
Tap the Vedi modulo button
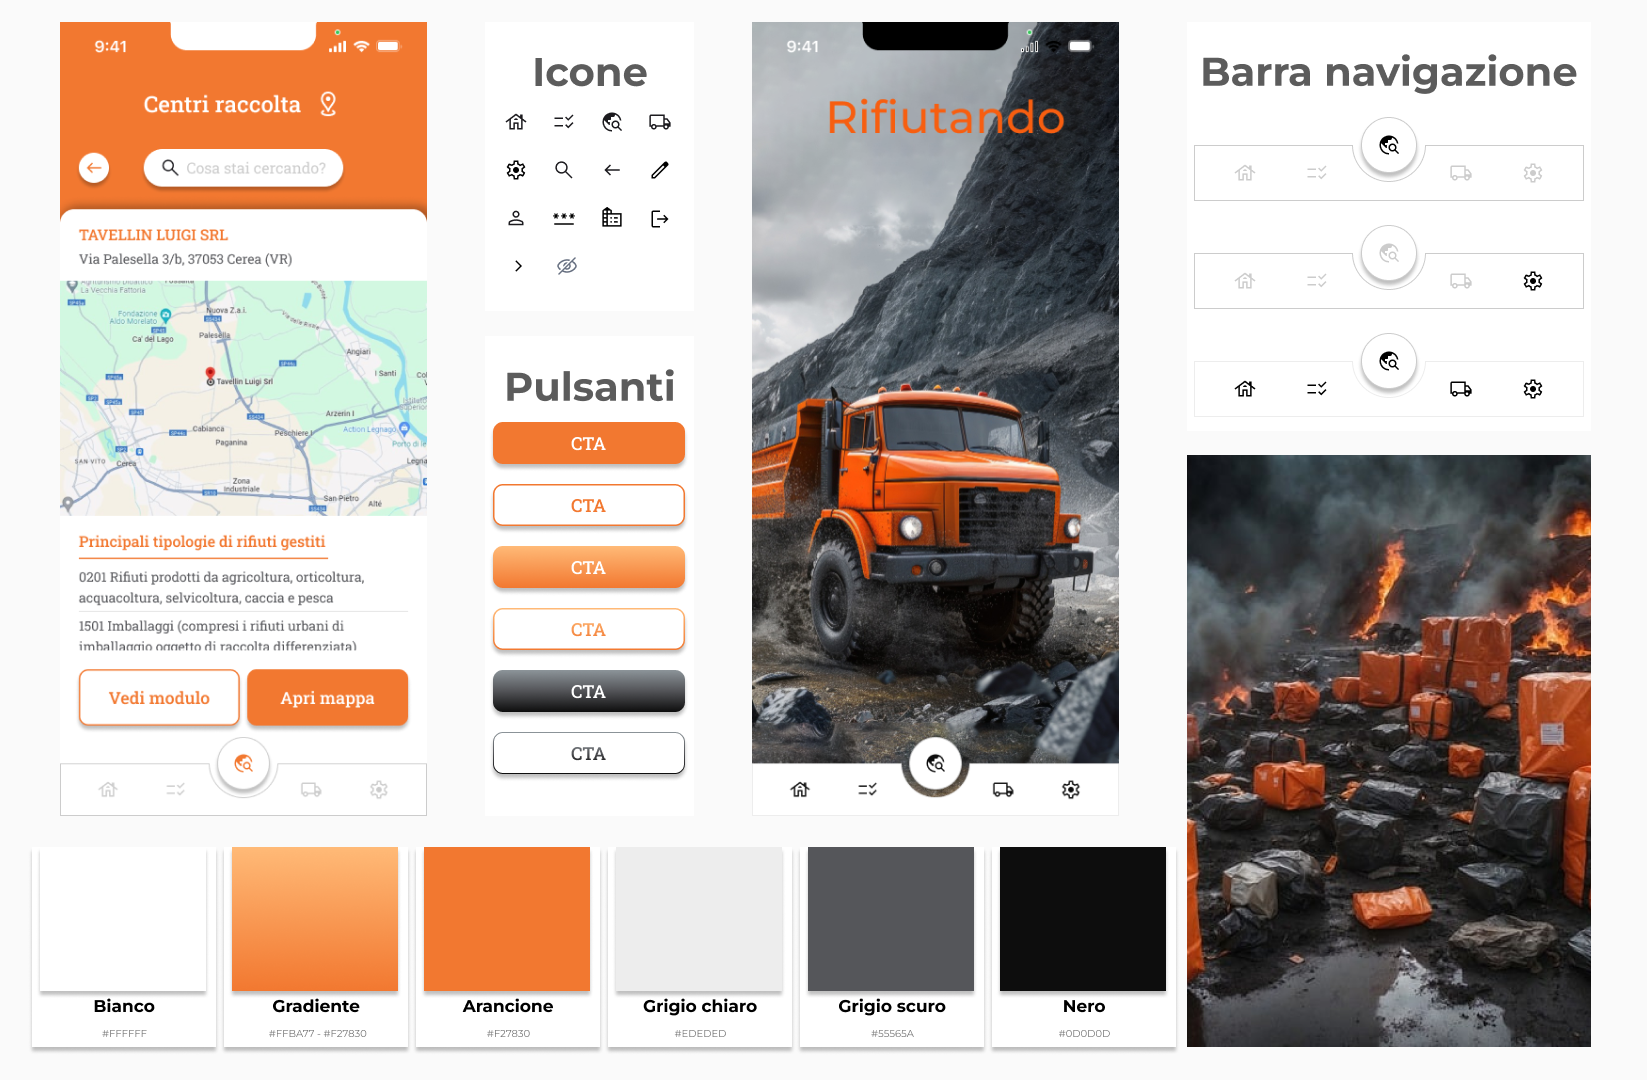coord(159,698)
